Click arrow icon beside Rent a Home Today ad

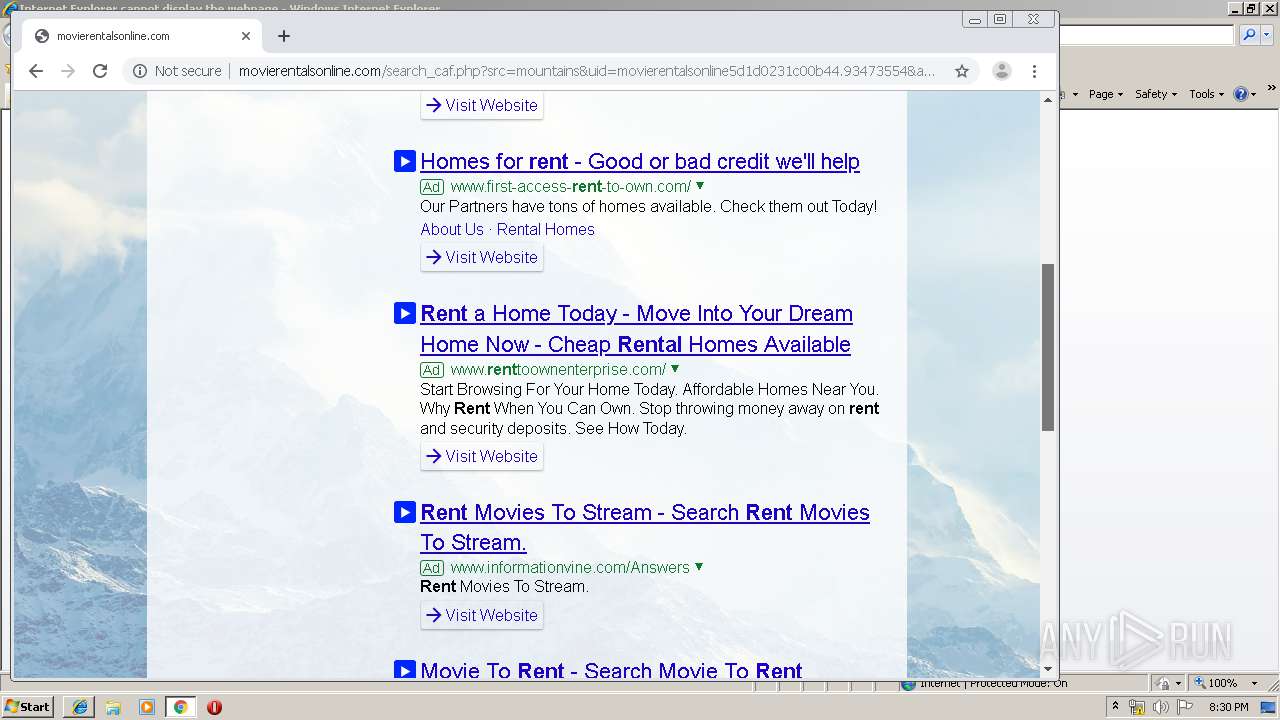(405, 313)
